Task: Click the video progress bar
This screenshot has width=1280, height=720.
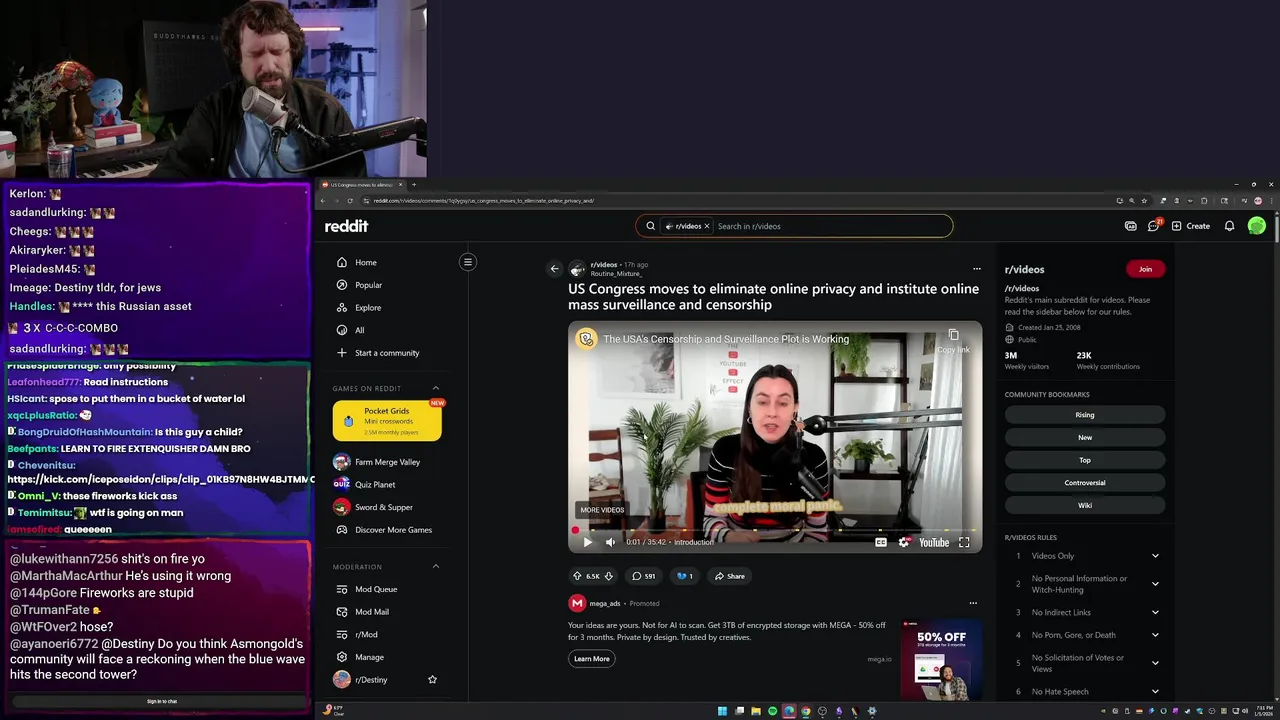Action: click(775, 530)
